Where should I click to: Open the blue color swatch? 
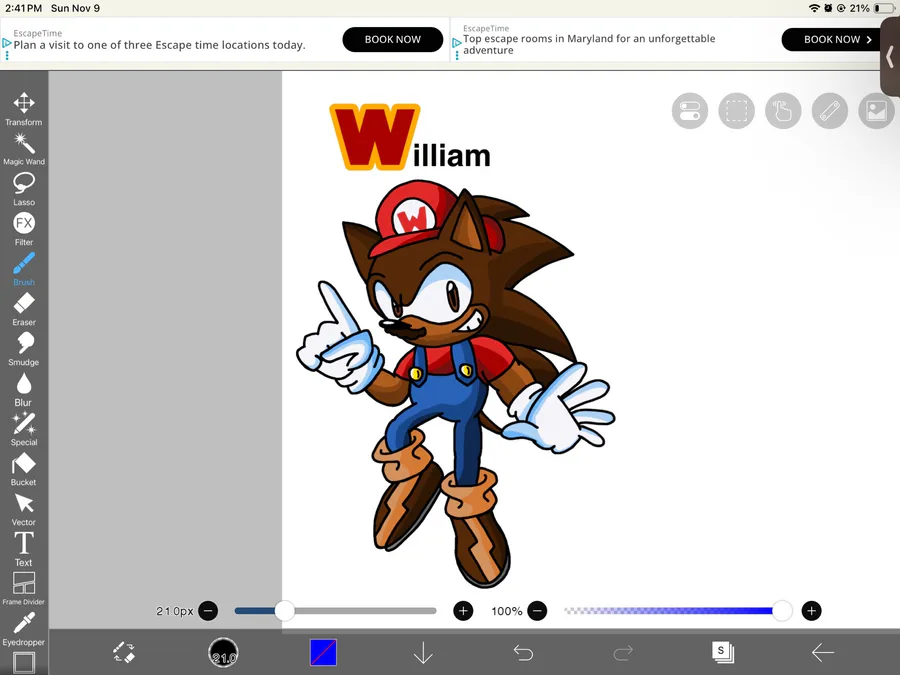click(323, 653)
